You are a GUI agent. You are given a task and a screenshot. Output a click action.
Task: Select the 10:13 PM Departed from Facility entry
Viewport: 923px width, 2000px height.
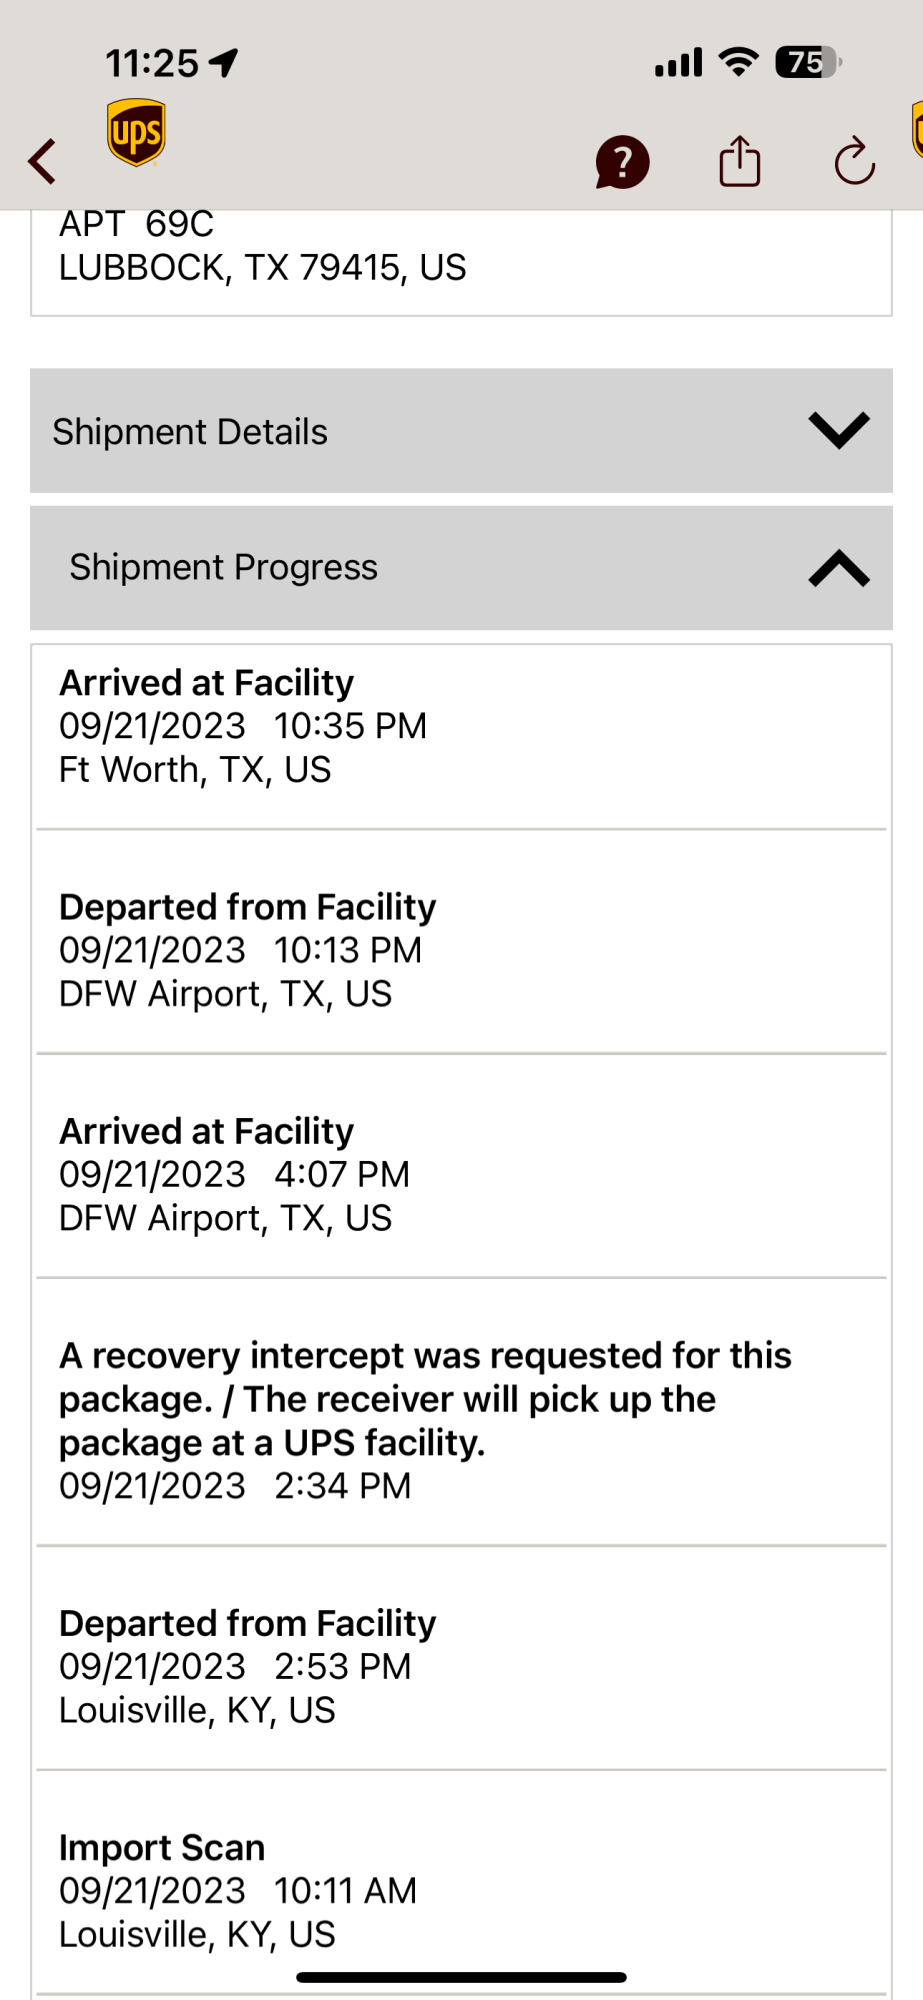[x=247, y=950]
